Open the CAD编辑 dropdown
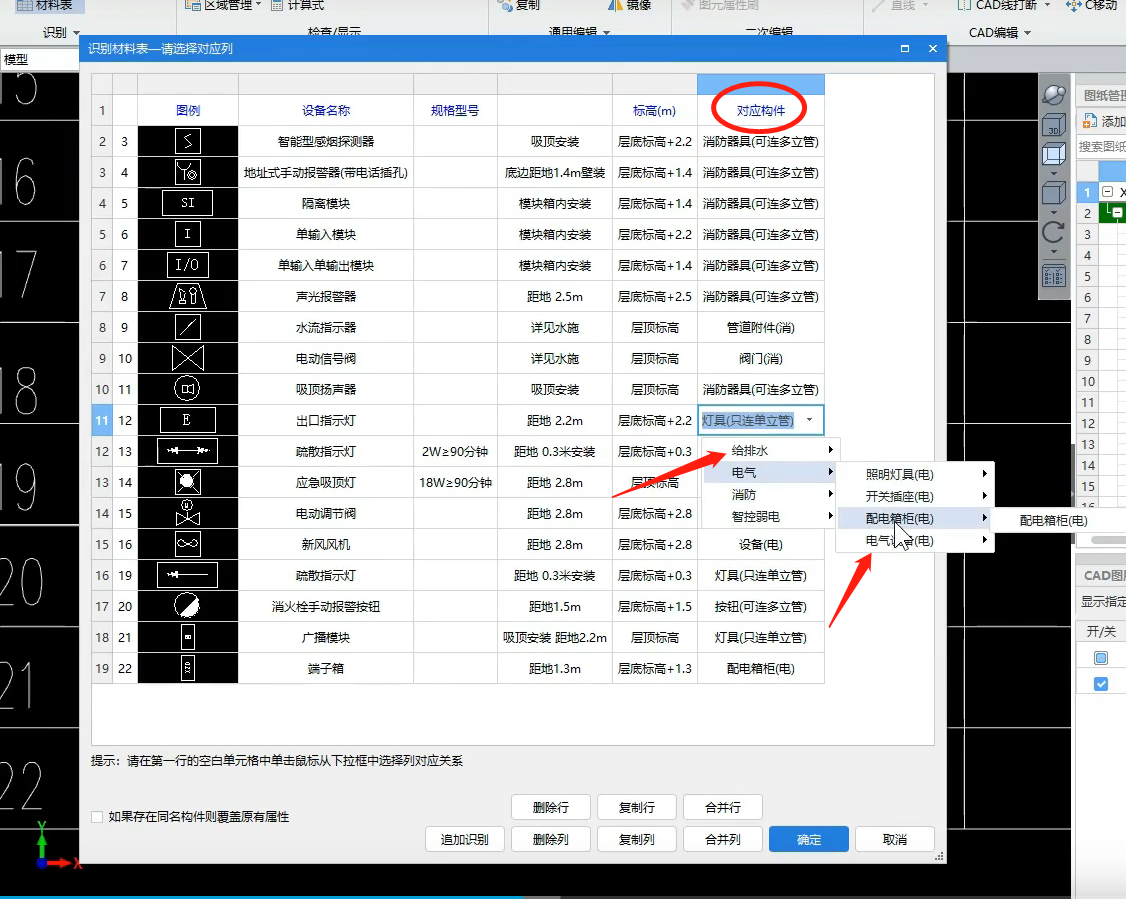Screen dimensions: 1126x899 coord(997,31)
